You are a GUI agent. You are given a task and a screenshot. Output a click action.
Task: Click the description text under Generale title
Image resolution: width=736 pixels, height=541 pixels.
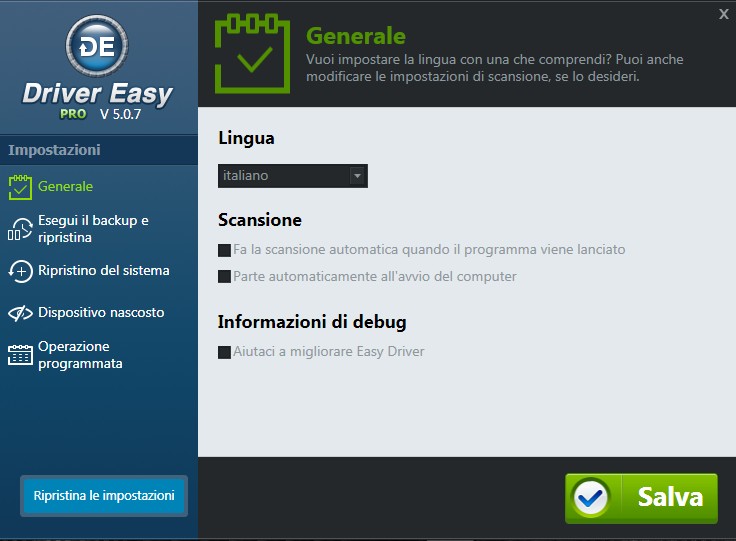tap(495, 68)
